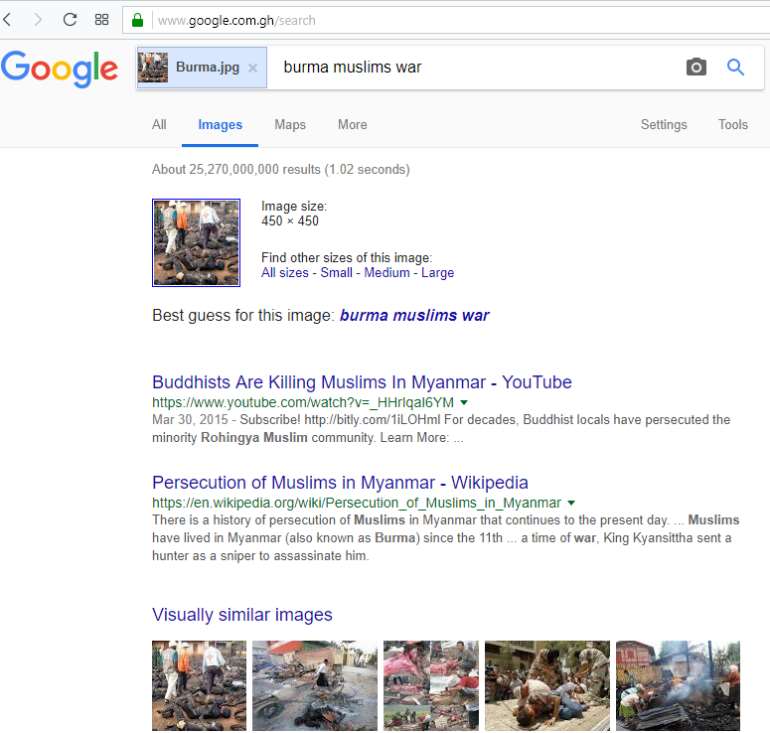Reload the page with the refresh icon

pyautogui.click(x=70, y=20)
